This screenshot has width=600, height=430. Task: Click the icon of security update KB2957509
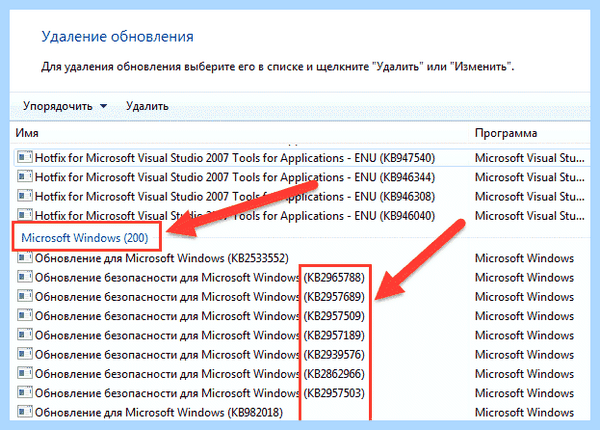point(24,315)
